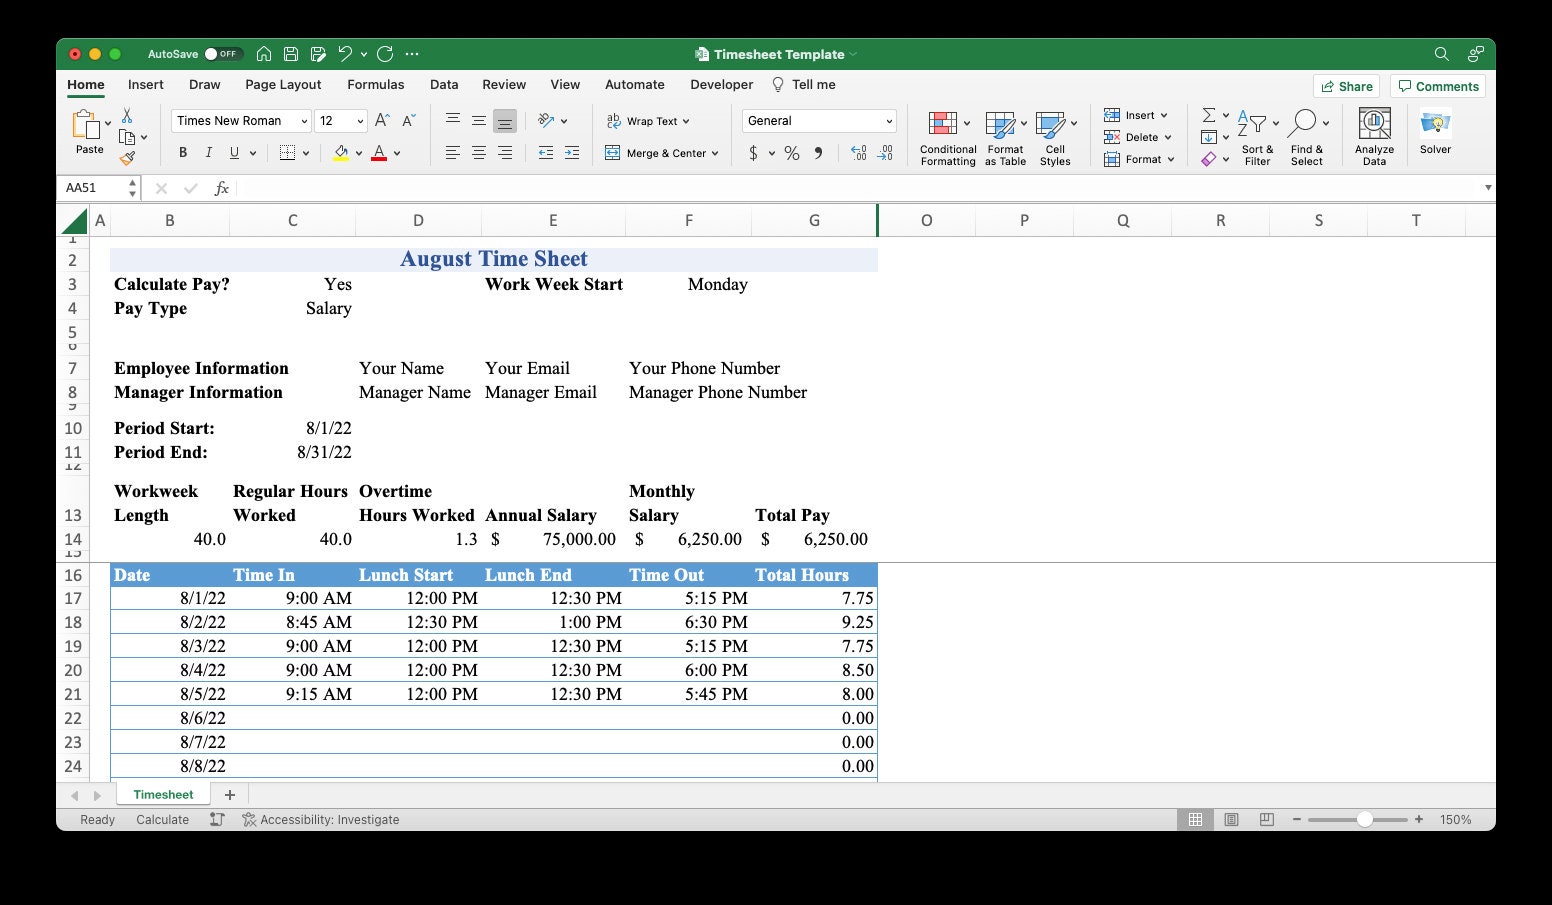This screenshot has width=1552, height=905.
Task: Add a new sheet with the plus button
Action: coord(230,793)
